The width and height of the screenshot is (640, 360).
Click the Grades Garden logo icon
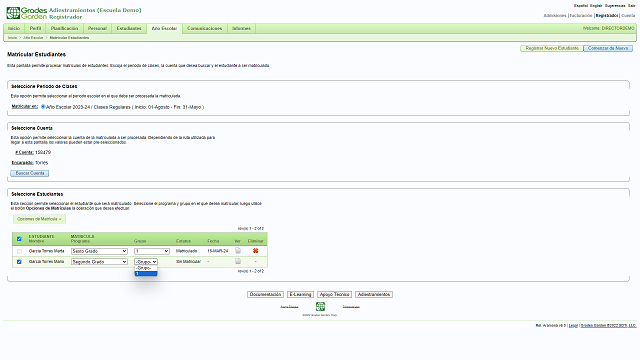[x=13, y=13]
